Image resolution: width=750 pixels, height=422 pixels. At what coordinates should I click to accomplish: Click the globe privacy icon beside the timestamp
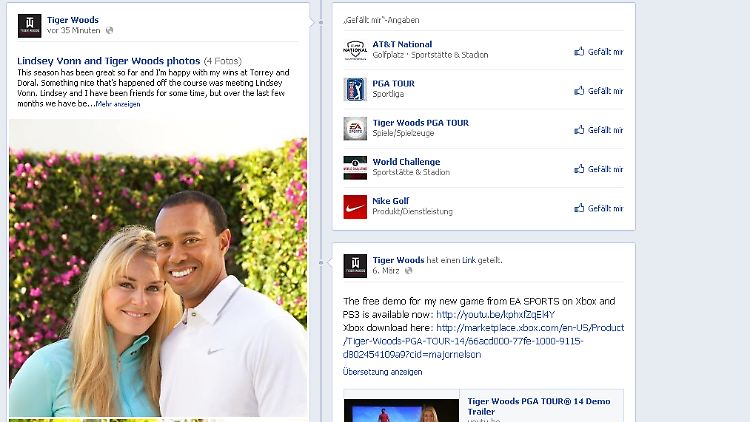tap(110, 31)
